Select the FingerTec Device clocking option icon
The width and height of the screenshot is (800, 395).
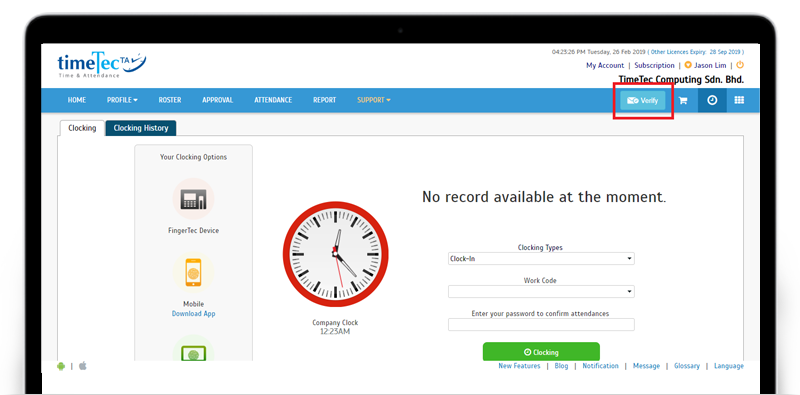pos(193,199)
